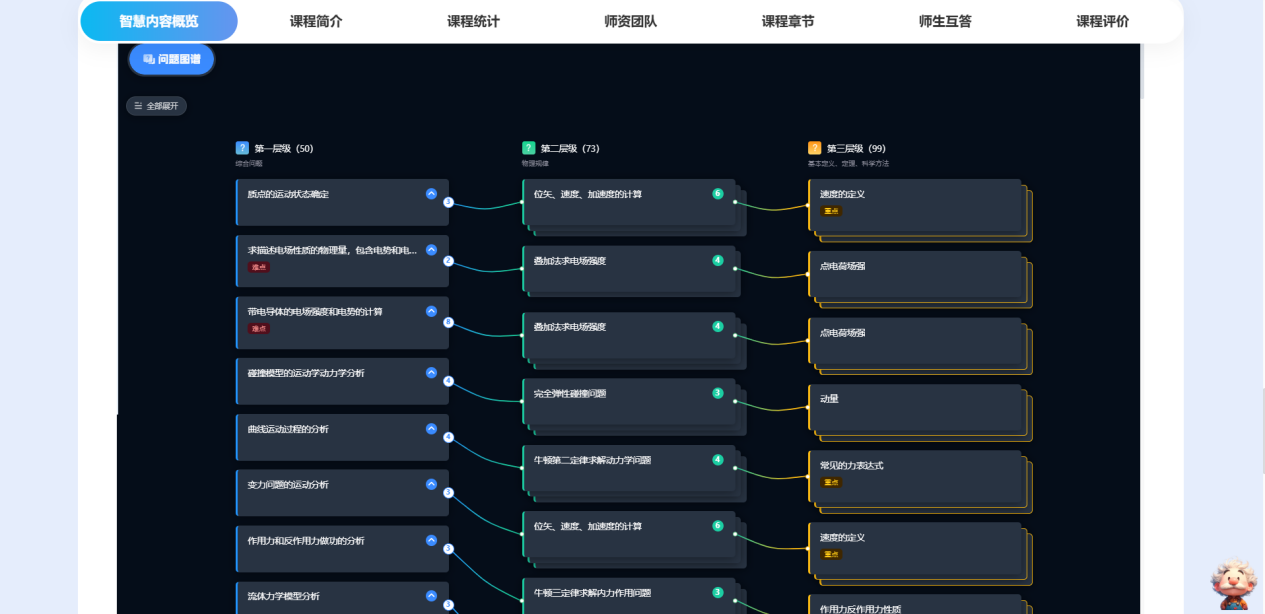This screenshot has height=614, width=1265.
Task: Open the 师资团队 tab
Action: pos(631,21)
